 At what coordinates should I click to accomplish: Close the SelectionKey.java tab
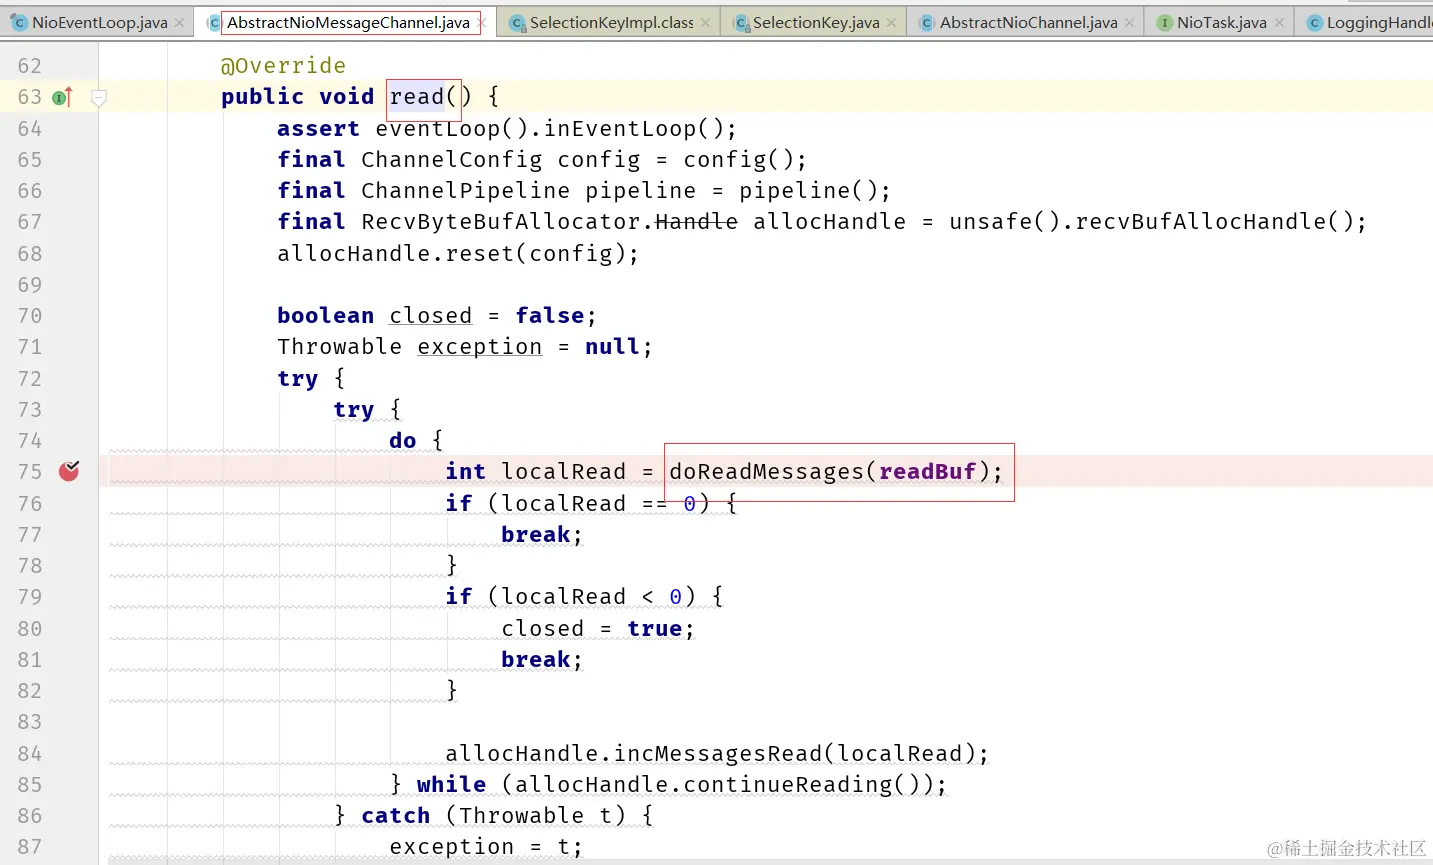(x=891, y=22)
